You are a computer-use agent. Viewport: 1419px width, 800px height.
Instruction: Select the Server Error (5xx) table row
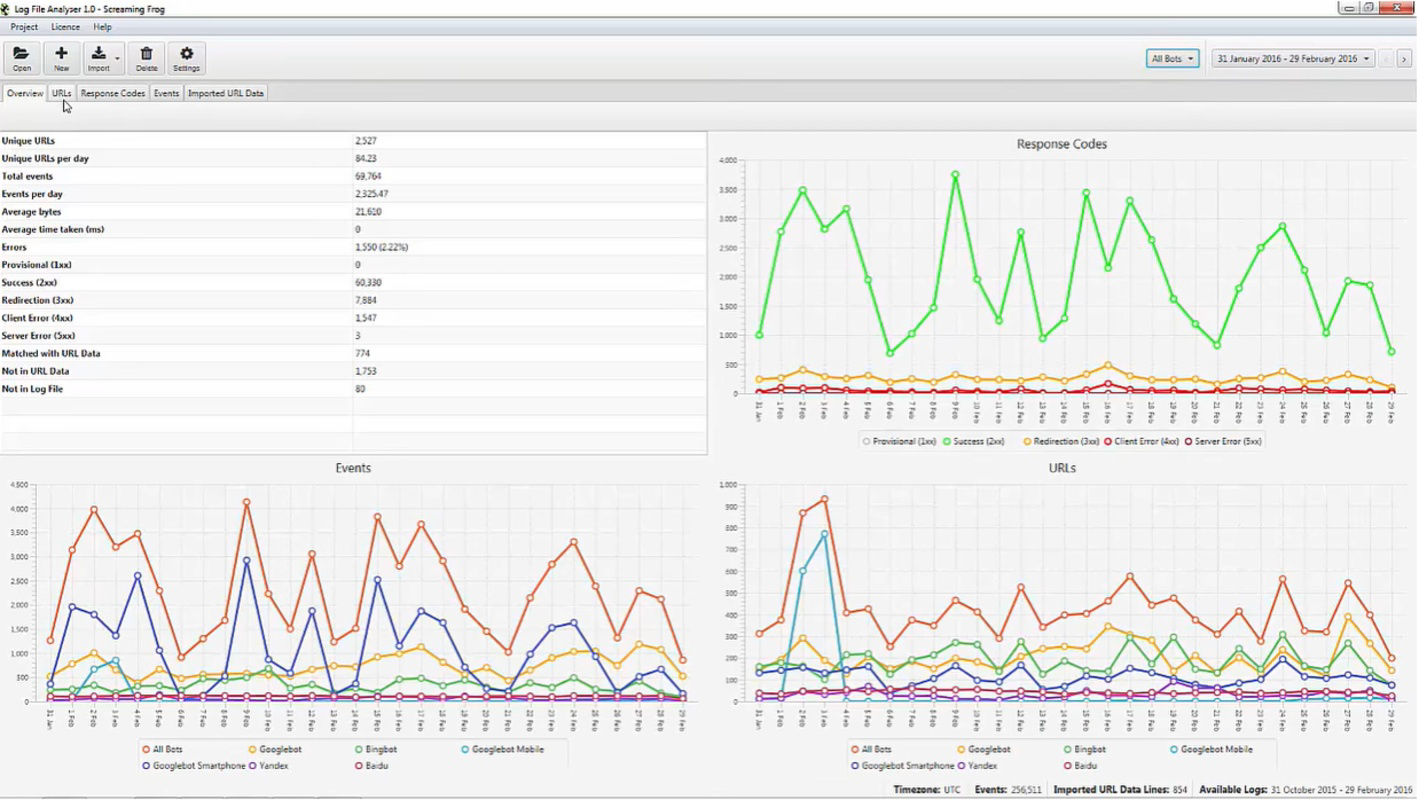pyautogui.click(x=353, y=336)
